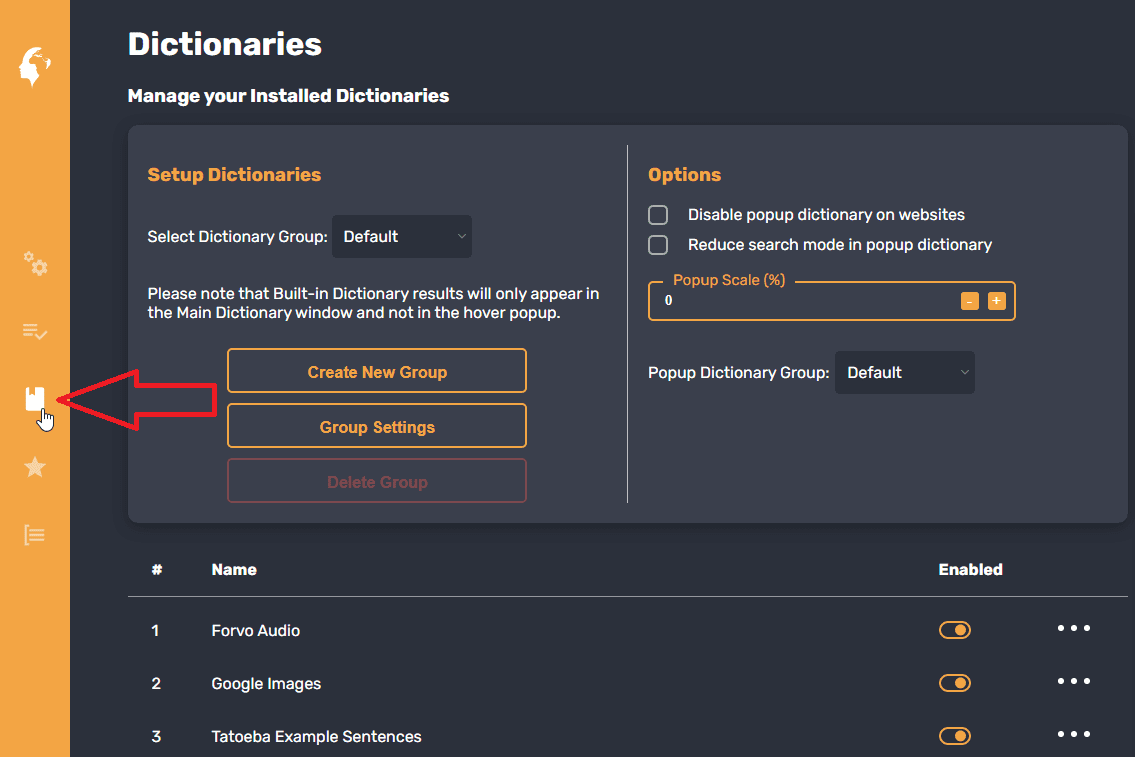This screenshot has height=757, width=1135.
Task: Open the Dictionaries book sidebar icon
Action: pos(35,399)
